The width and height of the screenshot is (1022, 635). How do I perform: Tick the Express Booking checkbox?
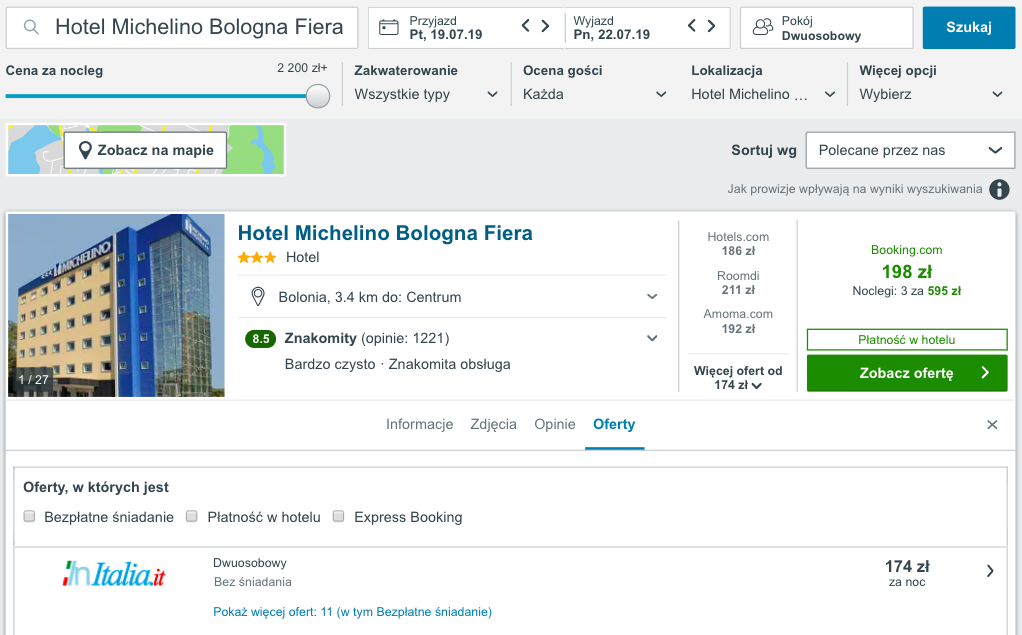click(x=338, y=516)
